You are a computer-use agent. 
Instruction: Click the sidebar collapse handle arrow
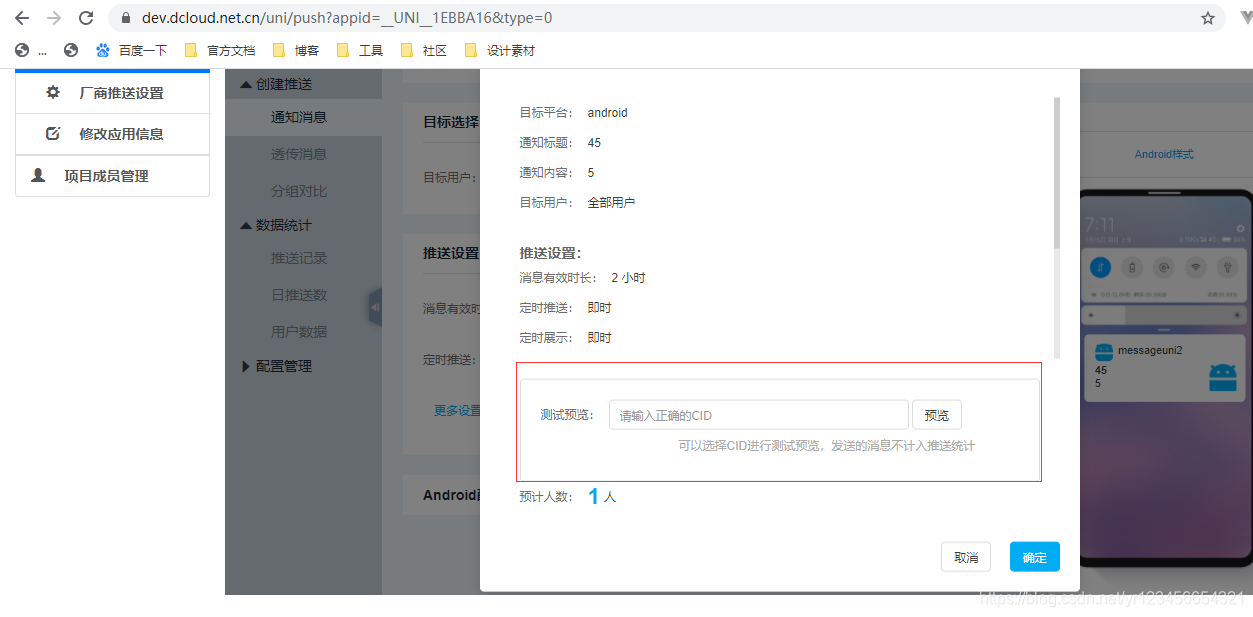pos(375,308)
